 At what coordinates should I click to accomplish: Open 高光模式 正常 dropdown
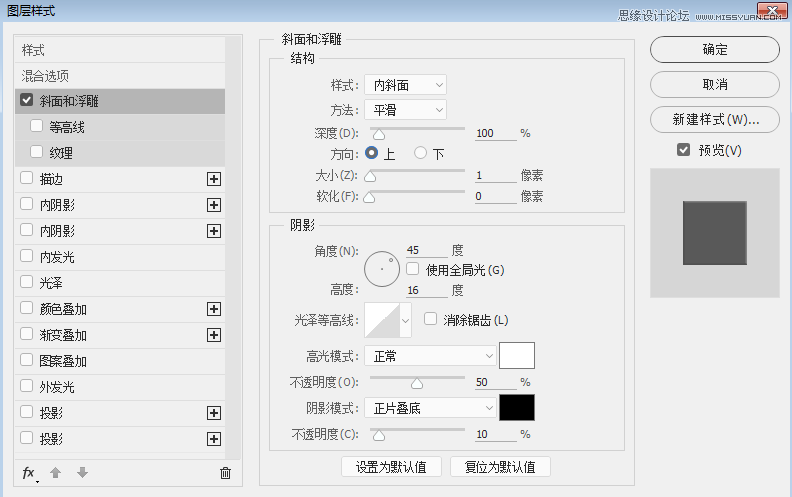click(x=430, y=356)
